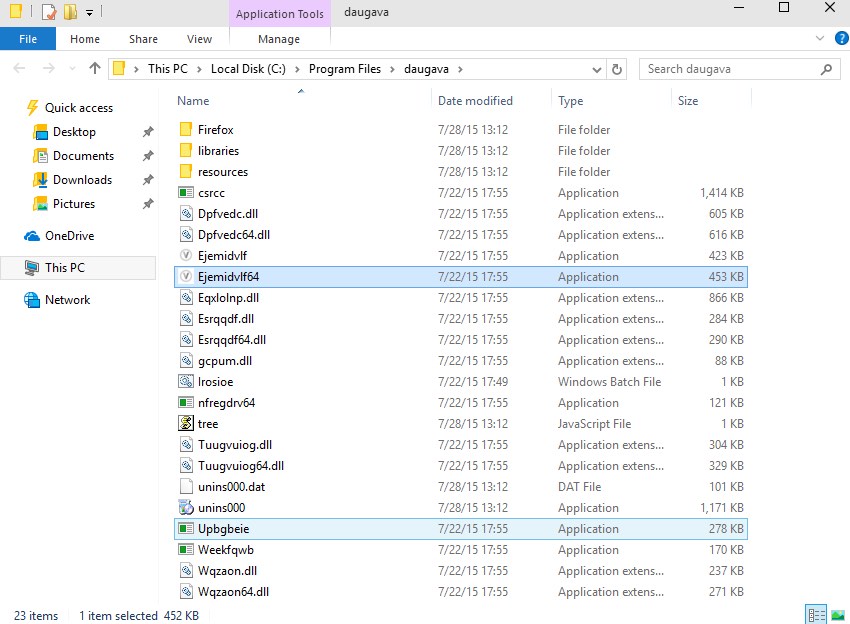The height and width of the screenshot is (624, 850).
Task: Click the unins000 application installer icon
Action: tap(185, 508)
